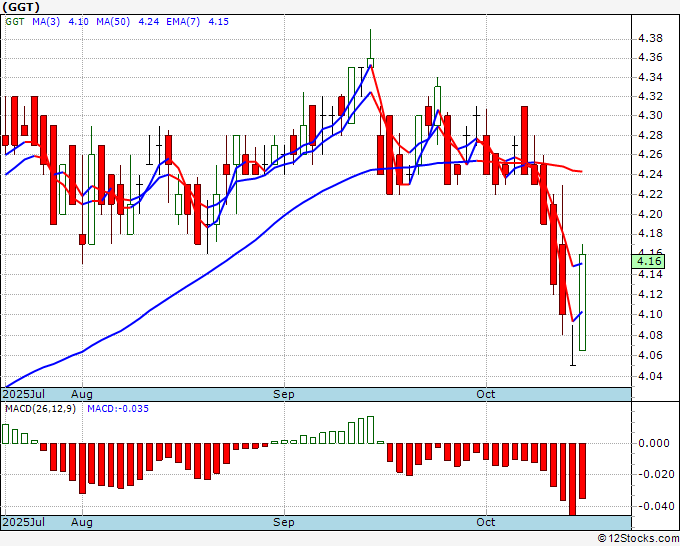
Task: Click the ©12Stocks.com attribution link
Action: coord(638,539)
